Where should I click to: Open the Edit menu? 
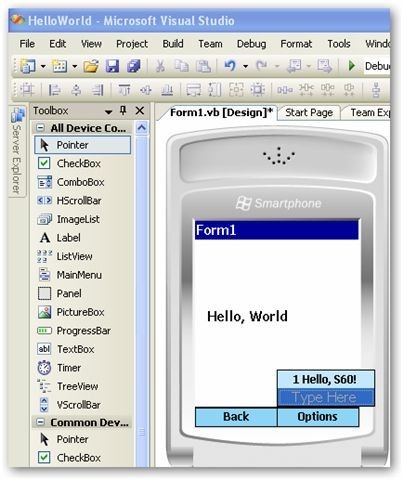pos(57,44)
